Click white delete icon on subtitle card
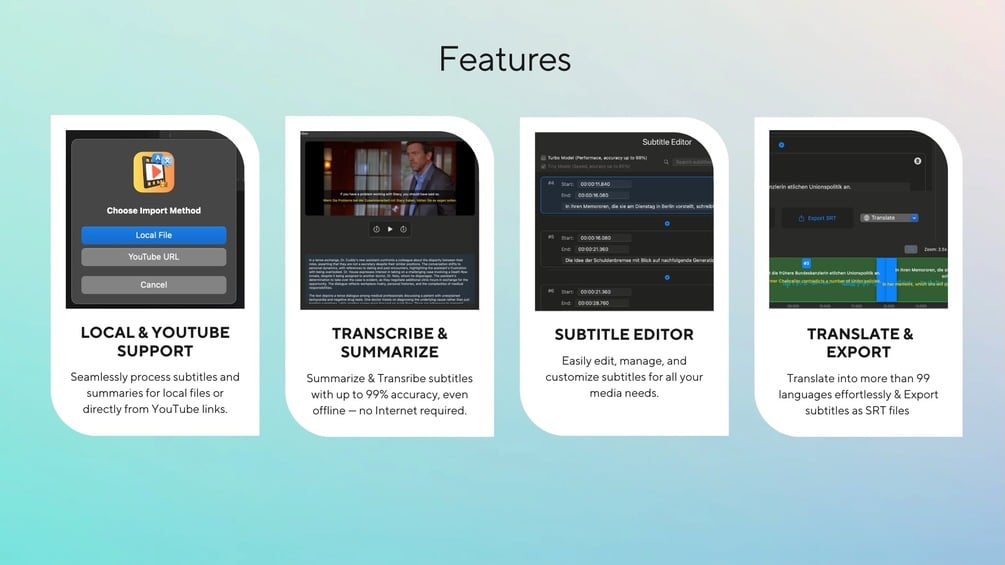Image resolution: width=1005 pixels, height=565 pixels. [x=917, y=161]
